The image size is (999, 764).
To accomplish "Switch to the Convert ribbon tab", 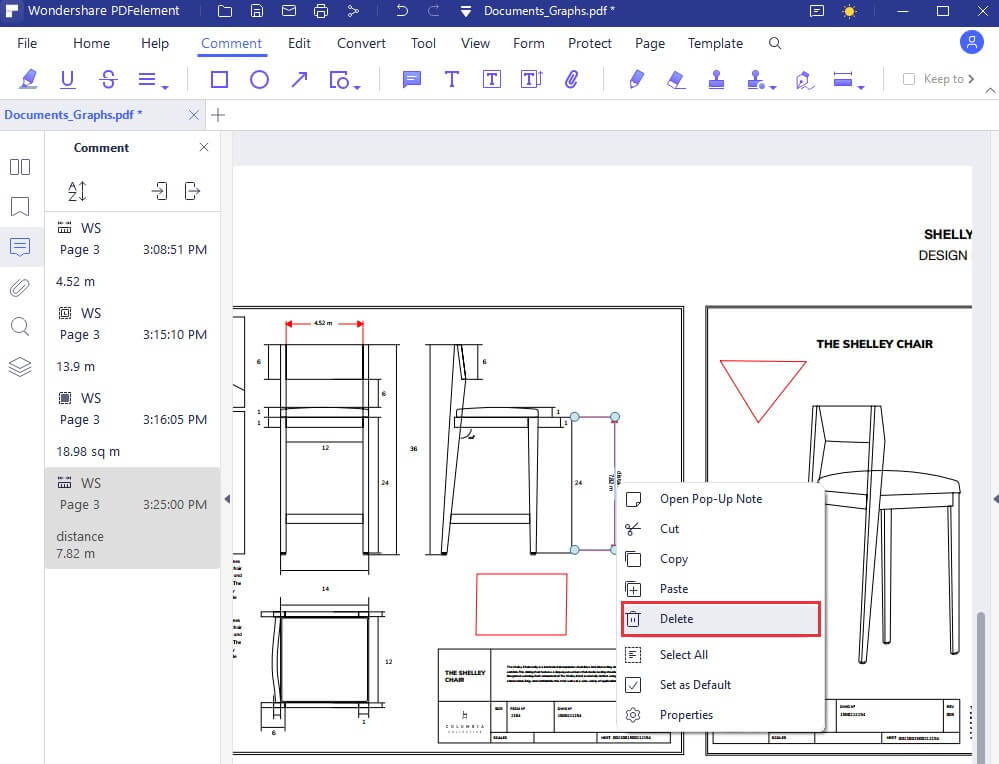I will point(360,43).
